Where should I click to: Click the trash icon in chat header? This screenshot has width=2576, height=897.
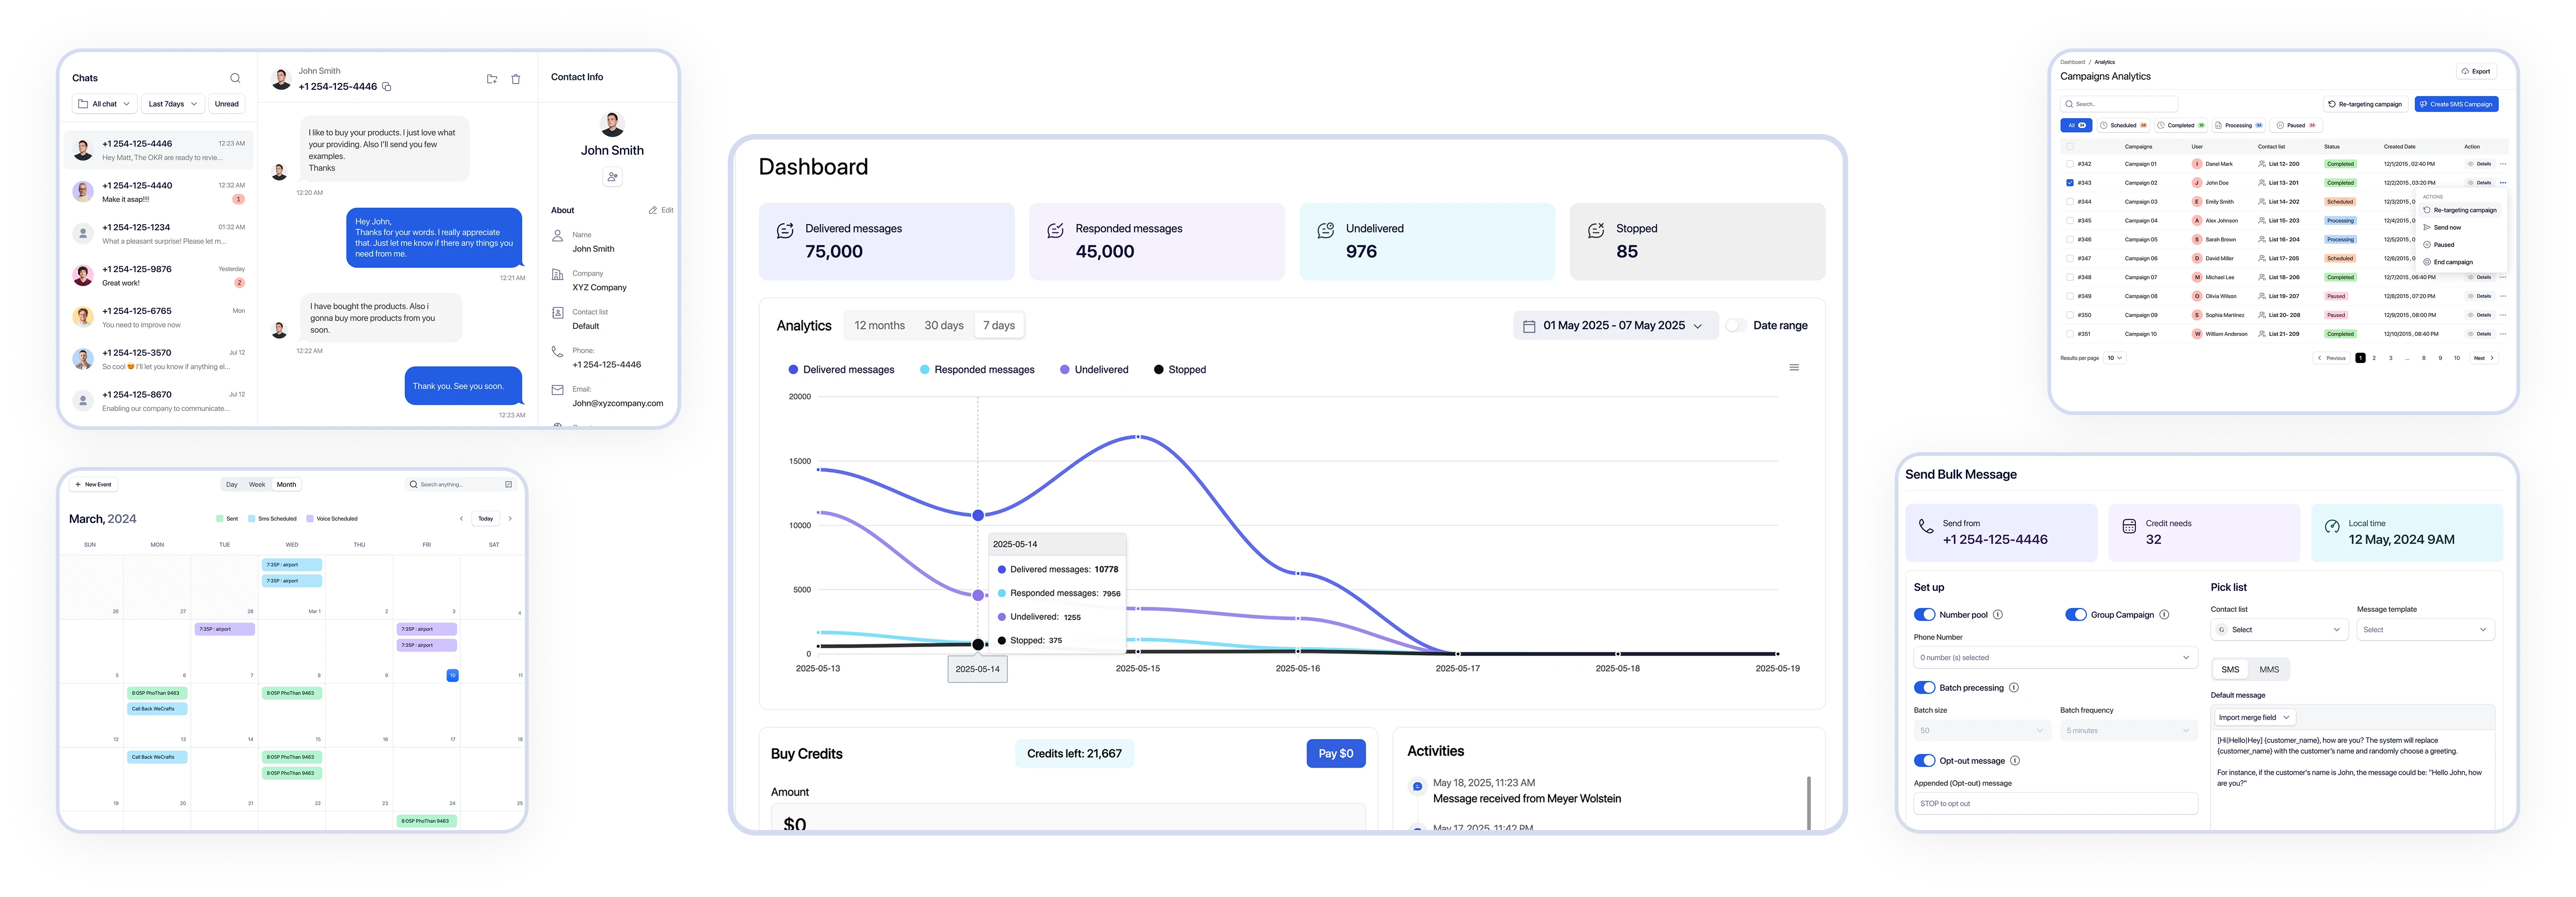click(x=516, y=79)
